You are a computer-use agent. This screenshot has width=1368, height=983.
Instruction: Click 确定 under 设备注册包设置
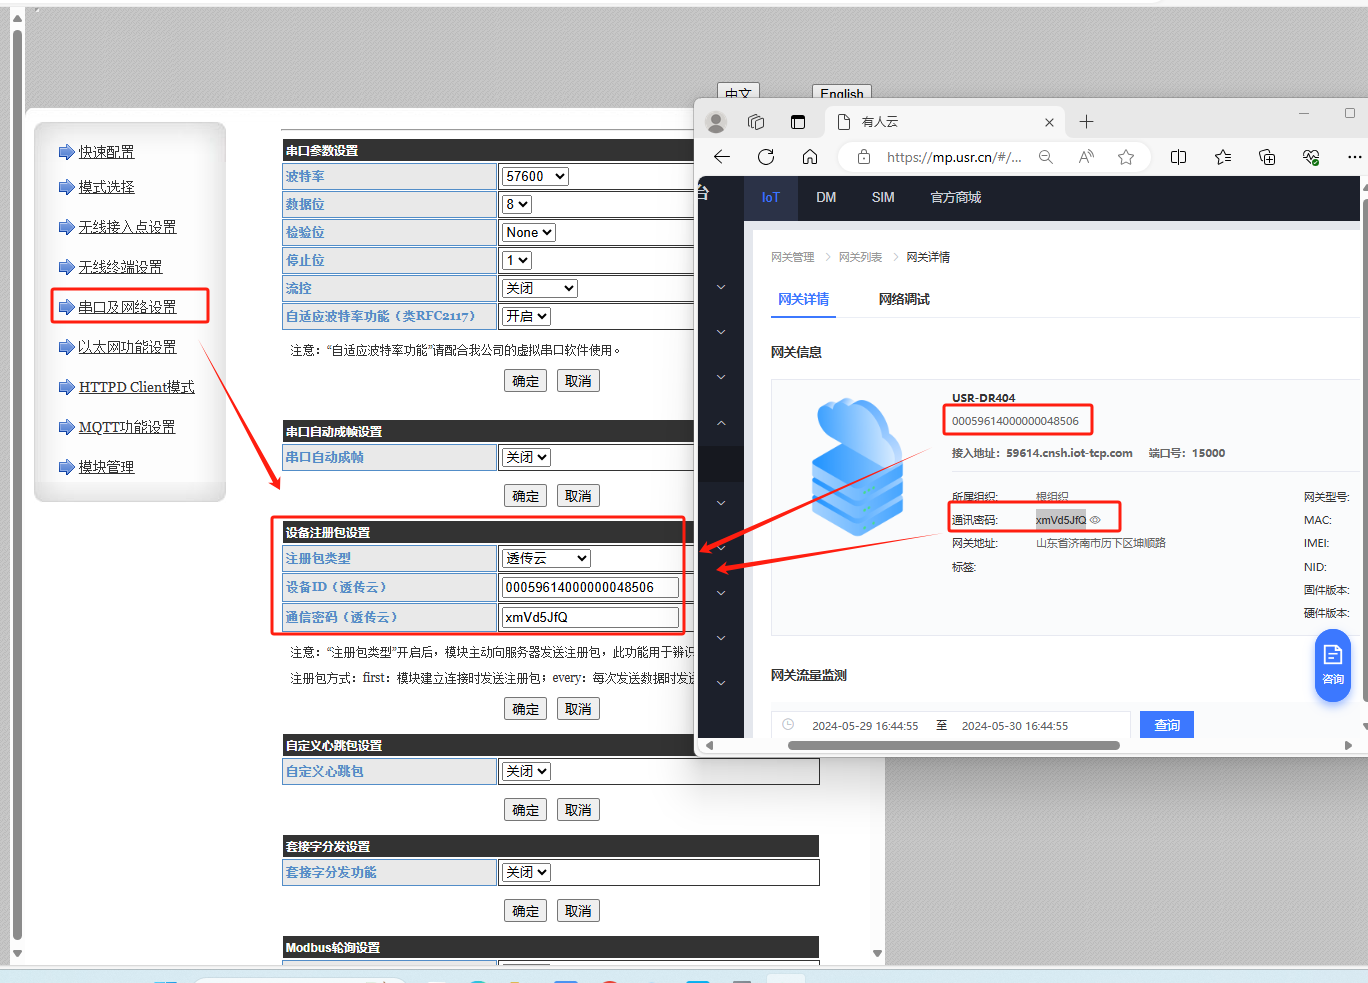click(x=526, y=709)
